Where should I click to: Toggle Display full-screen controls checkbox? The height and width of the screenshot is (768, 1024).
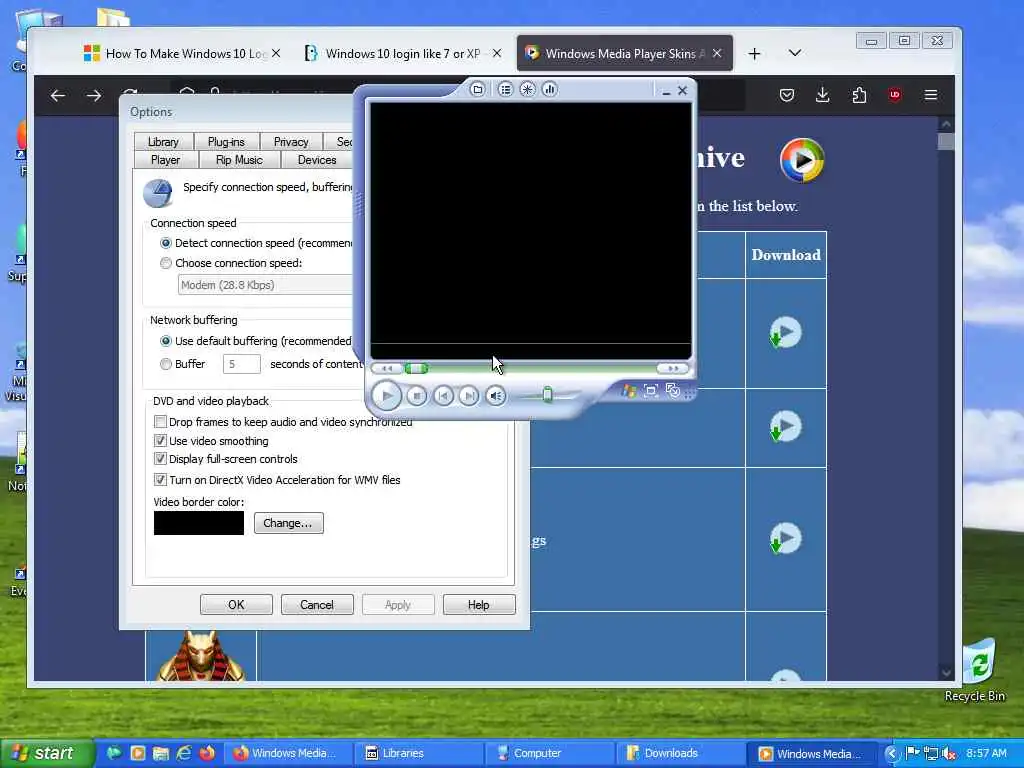[160, 459]
